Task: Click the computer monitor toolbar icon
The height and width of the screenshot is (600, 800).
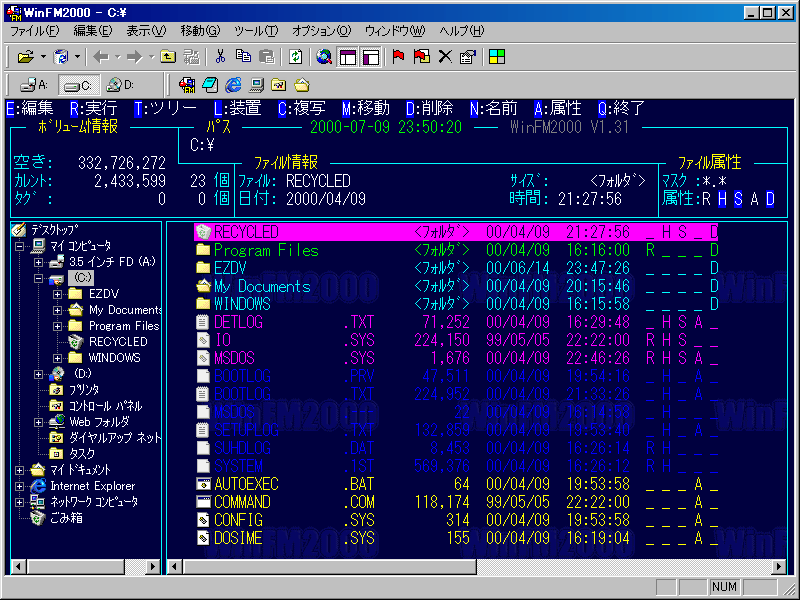Action: click(x=256, y=85)
